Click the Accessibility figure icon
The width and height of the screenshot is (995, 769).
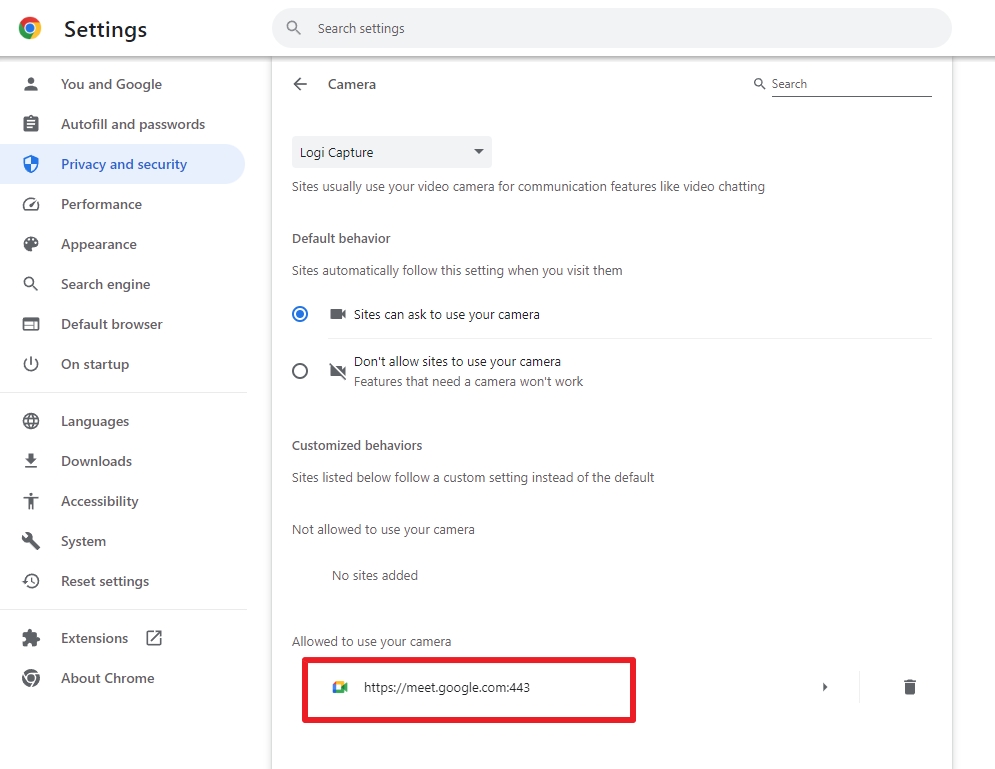30,501
